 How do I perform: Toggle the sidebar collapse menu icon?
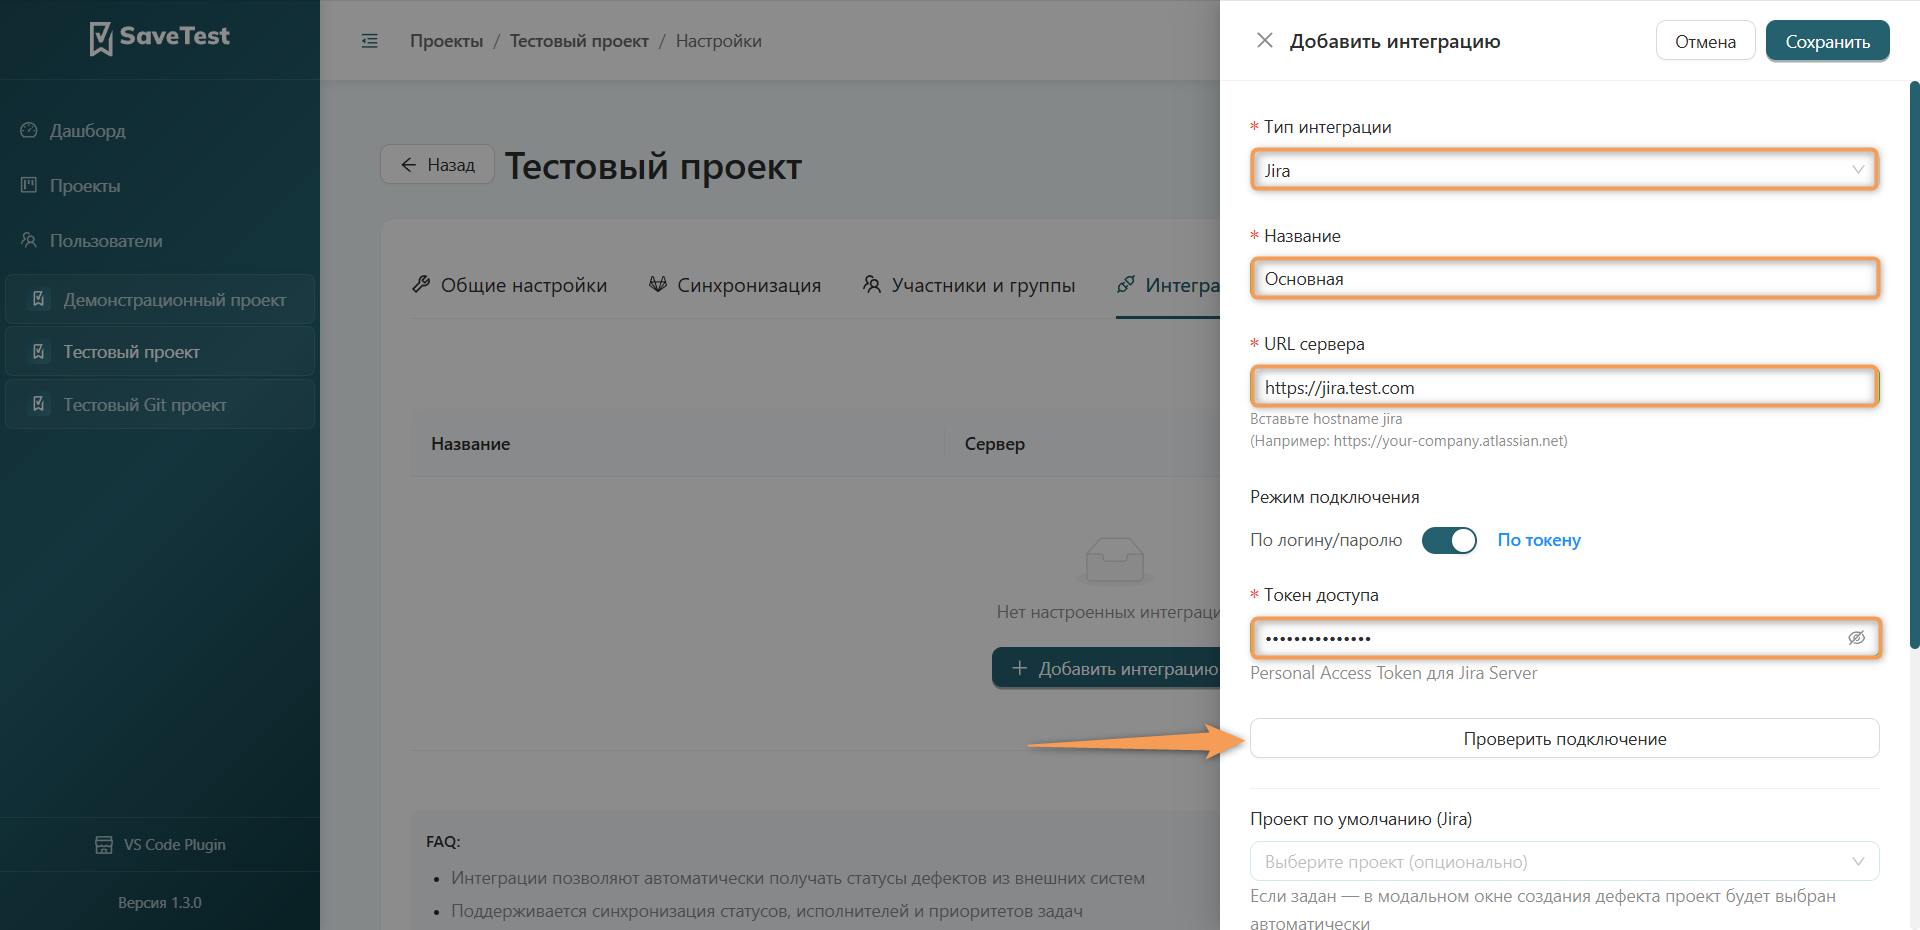tap(370, 41)
